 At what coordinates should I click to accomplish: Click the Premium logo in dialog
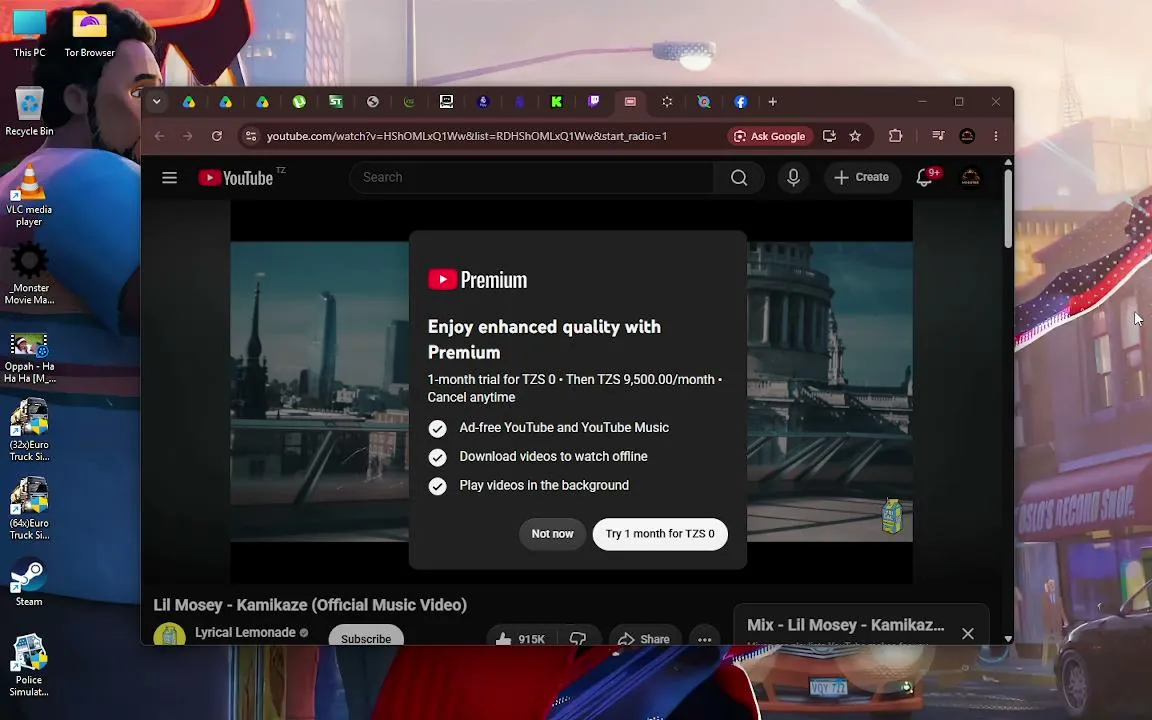[x=478, y=280]
